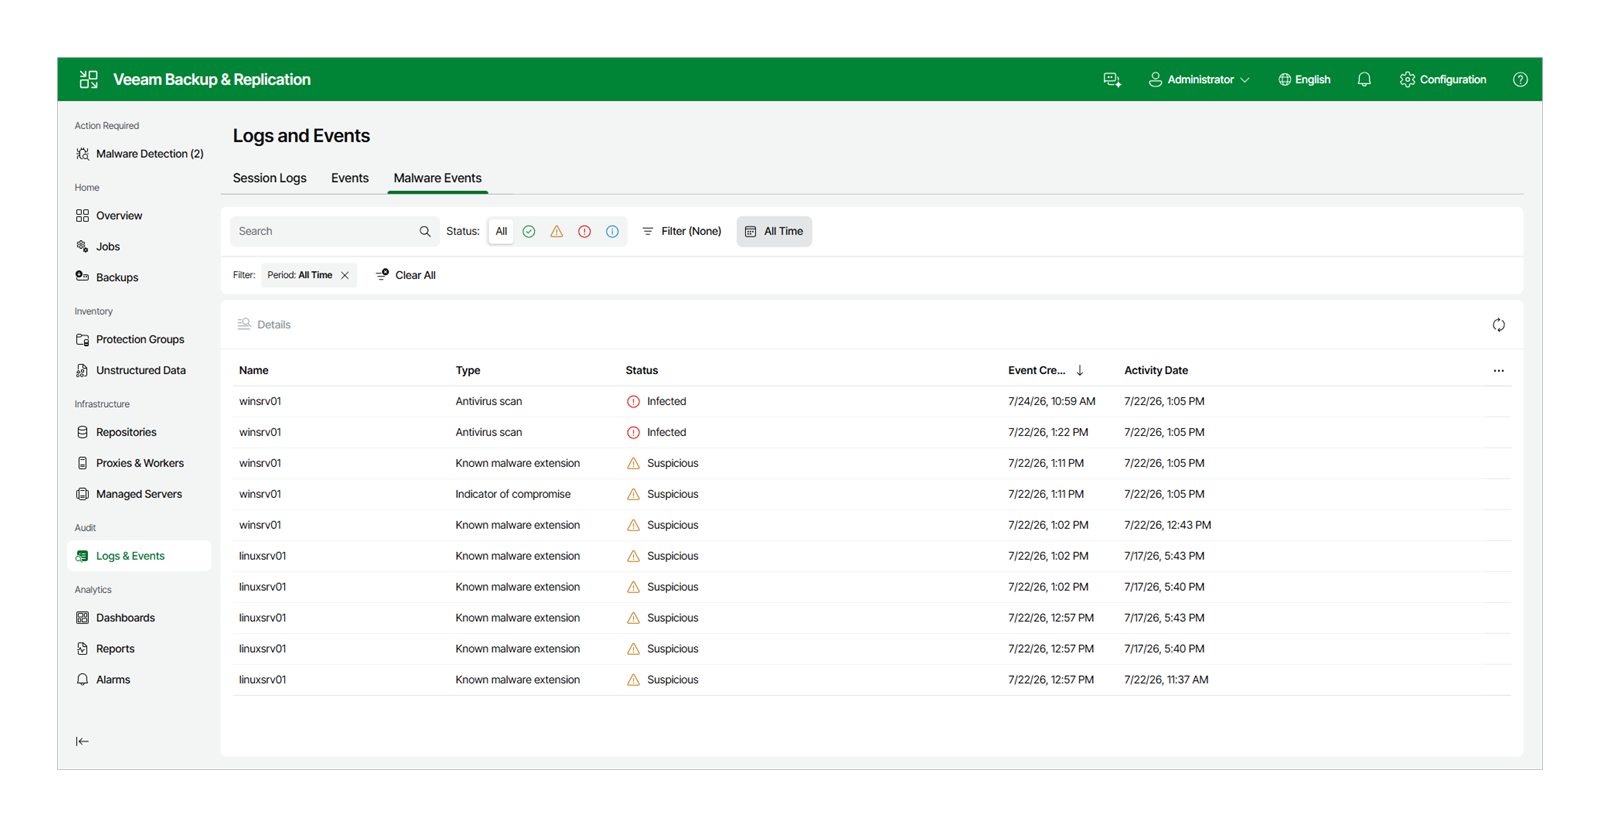The height and width of the screenshot is (827, 1600).
Task: Open the Backups page
Action: pos(139,278)
